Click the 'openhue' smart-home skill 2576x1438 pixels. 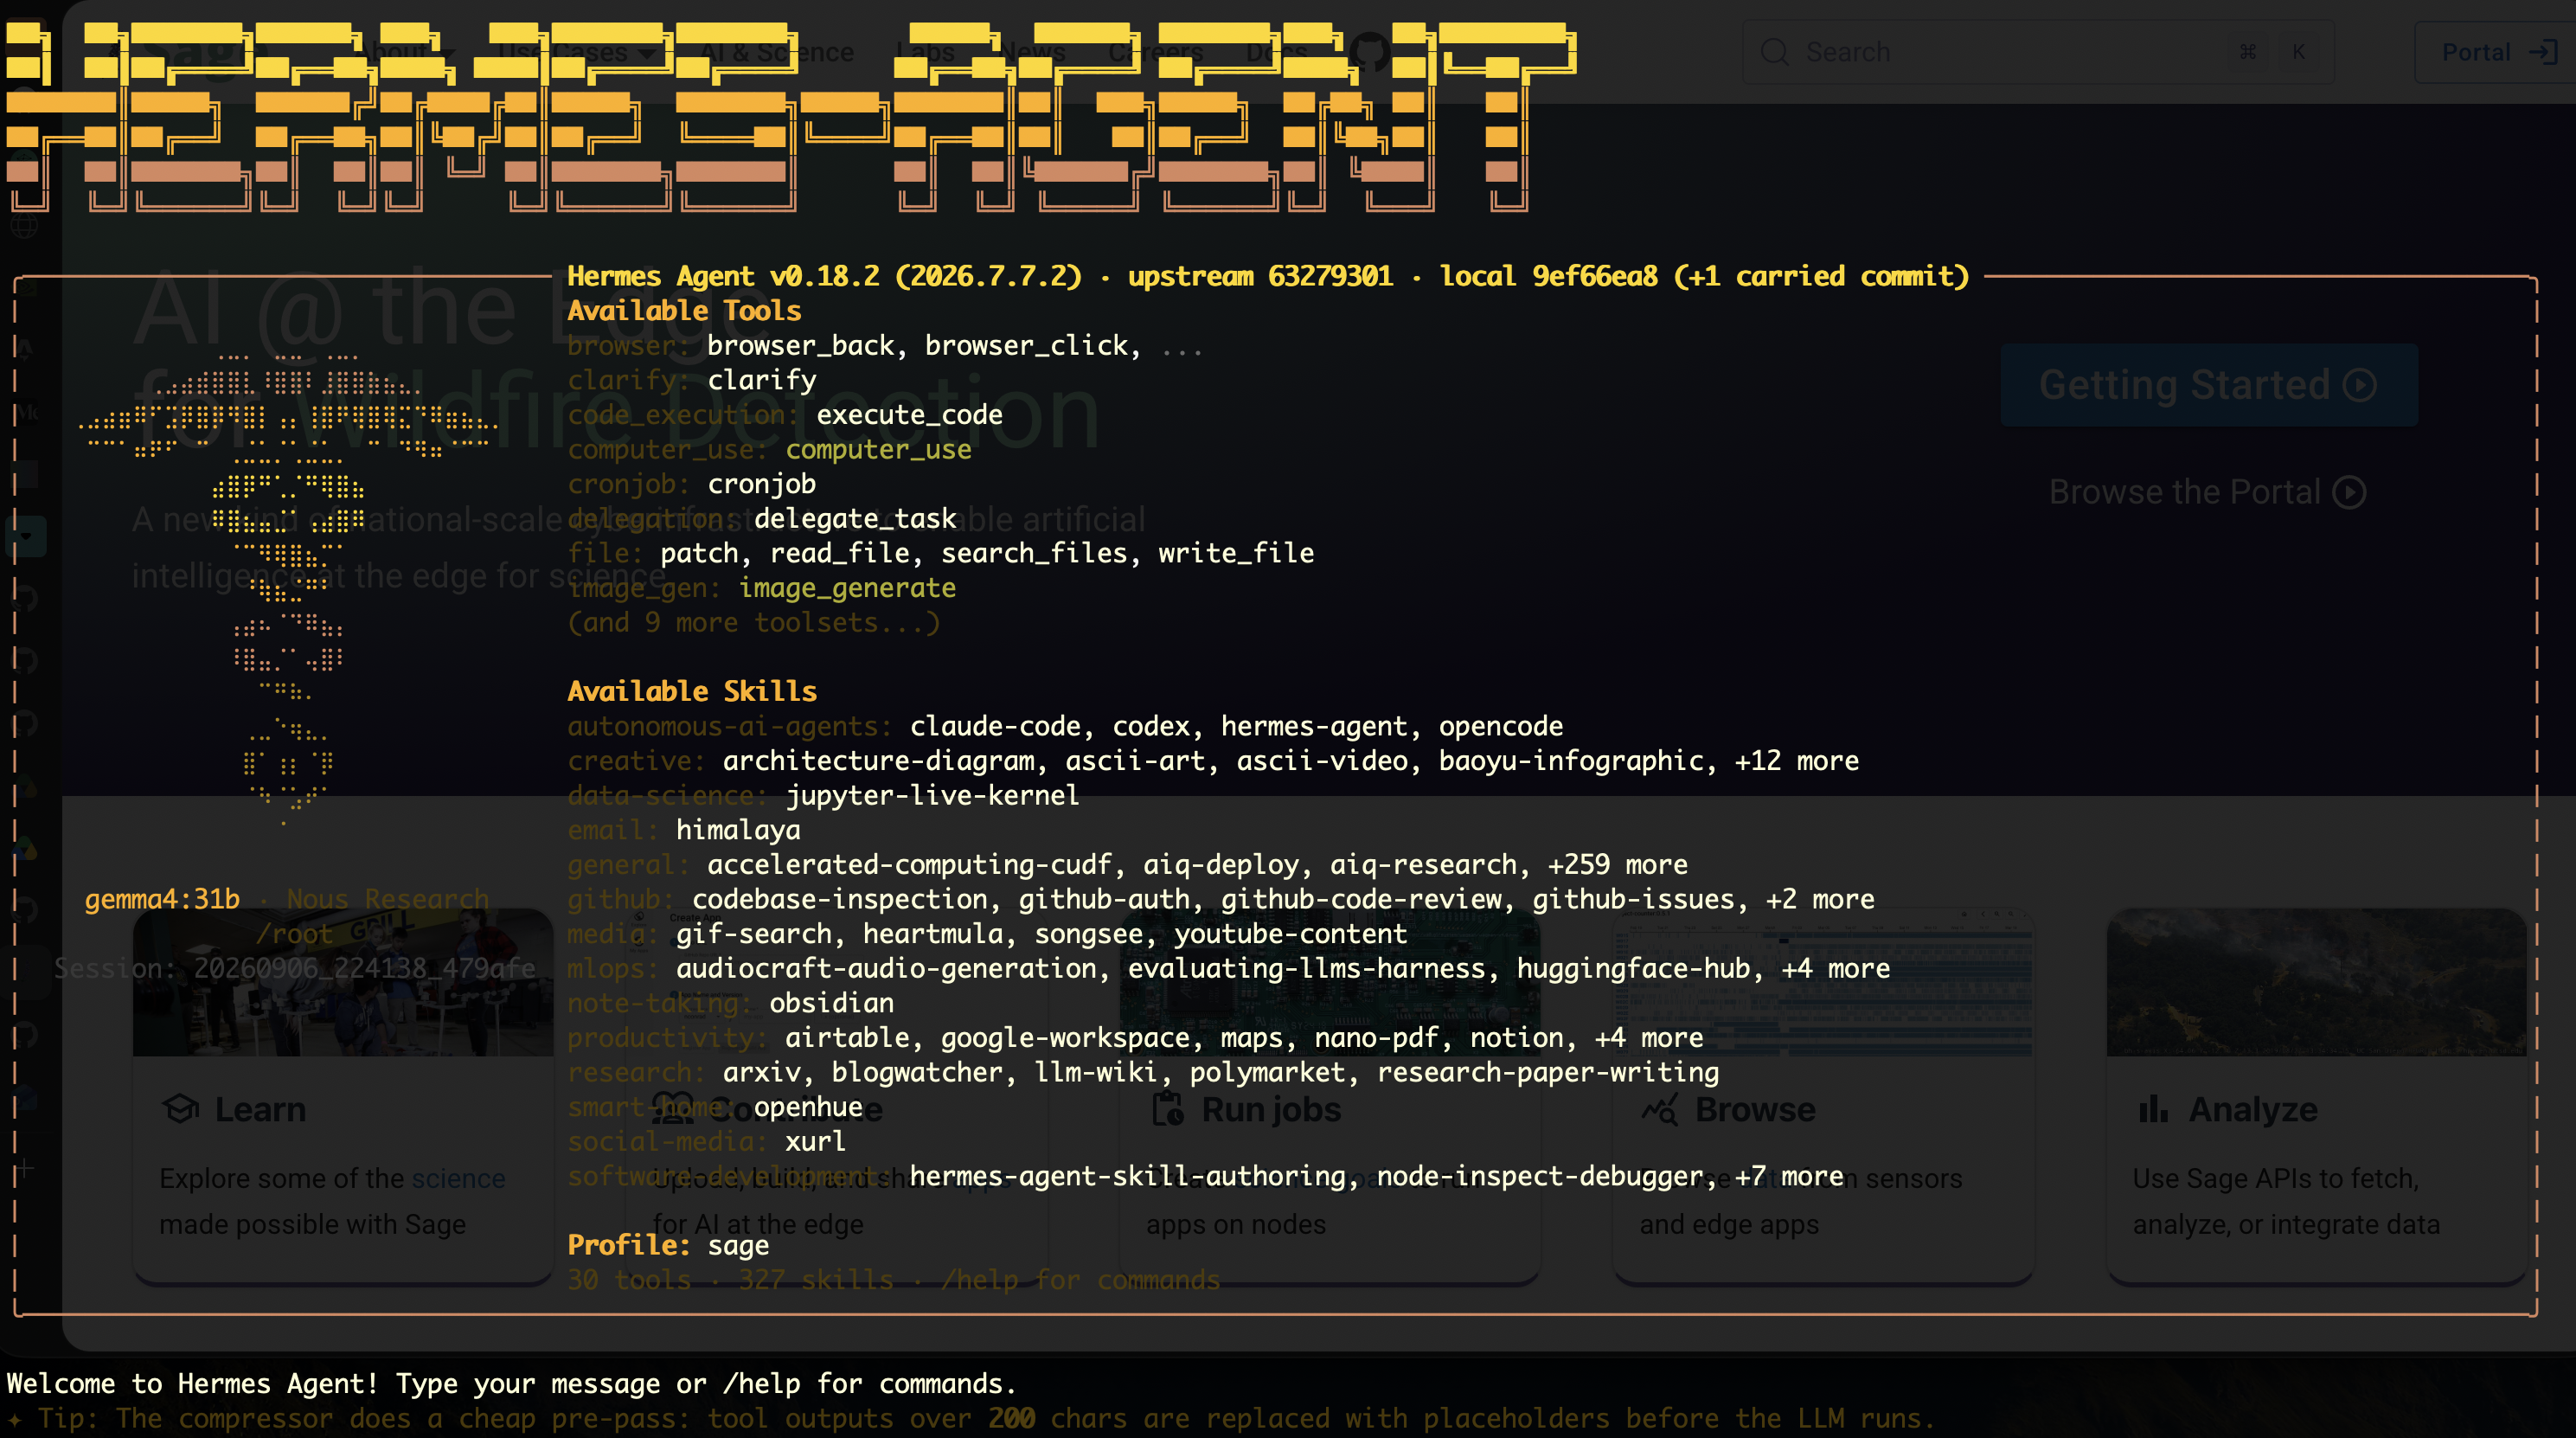pyautogui.click(x=808, y=1107)
